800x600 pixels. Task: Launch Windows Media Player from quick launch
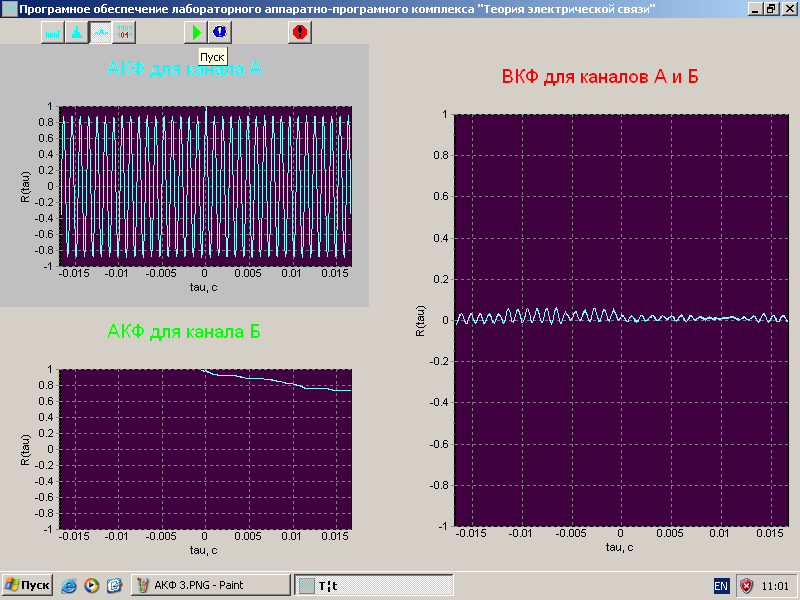(x=91, y=585)
